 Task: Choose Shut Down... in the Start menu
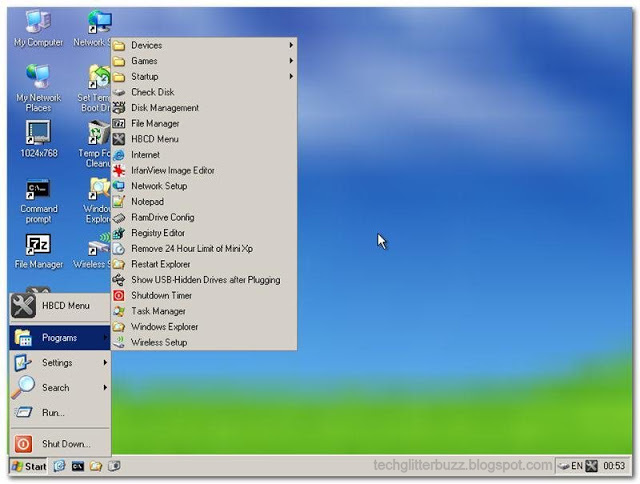coord(60,444)
